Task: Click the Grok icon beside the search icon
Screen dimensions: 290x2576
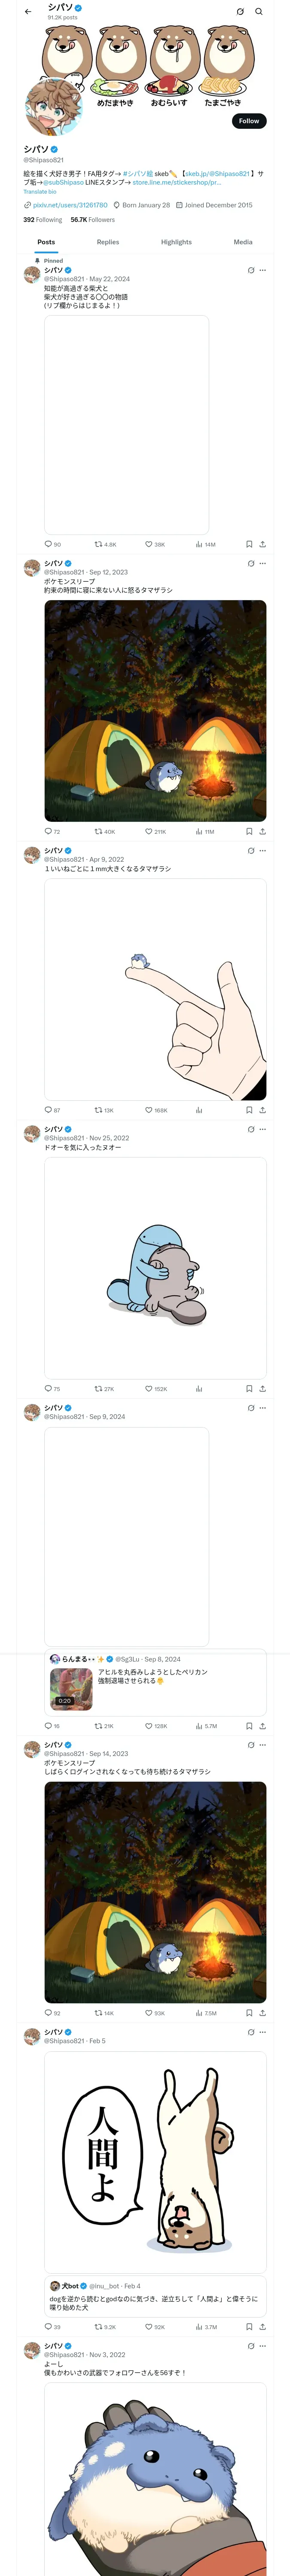Action: (x=240, y=12)
